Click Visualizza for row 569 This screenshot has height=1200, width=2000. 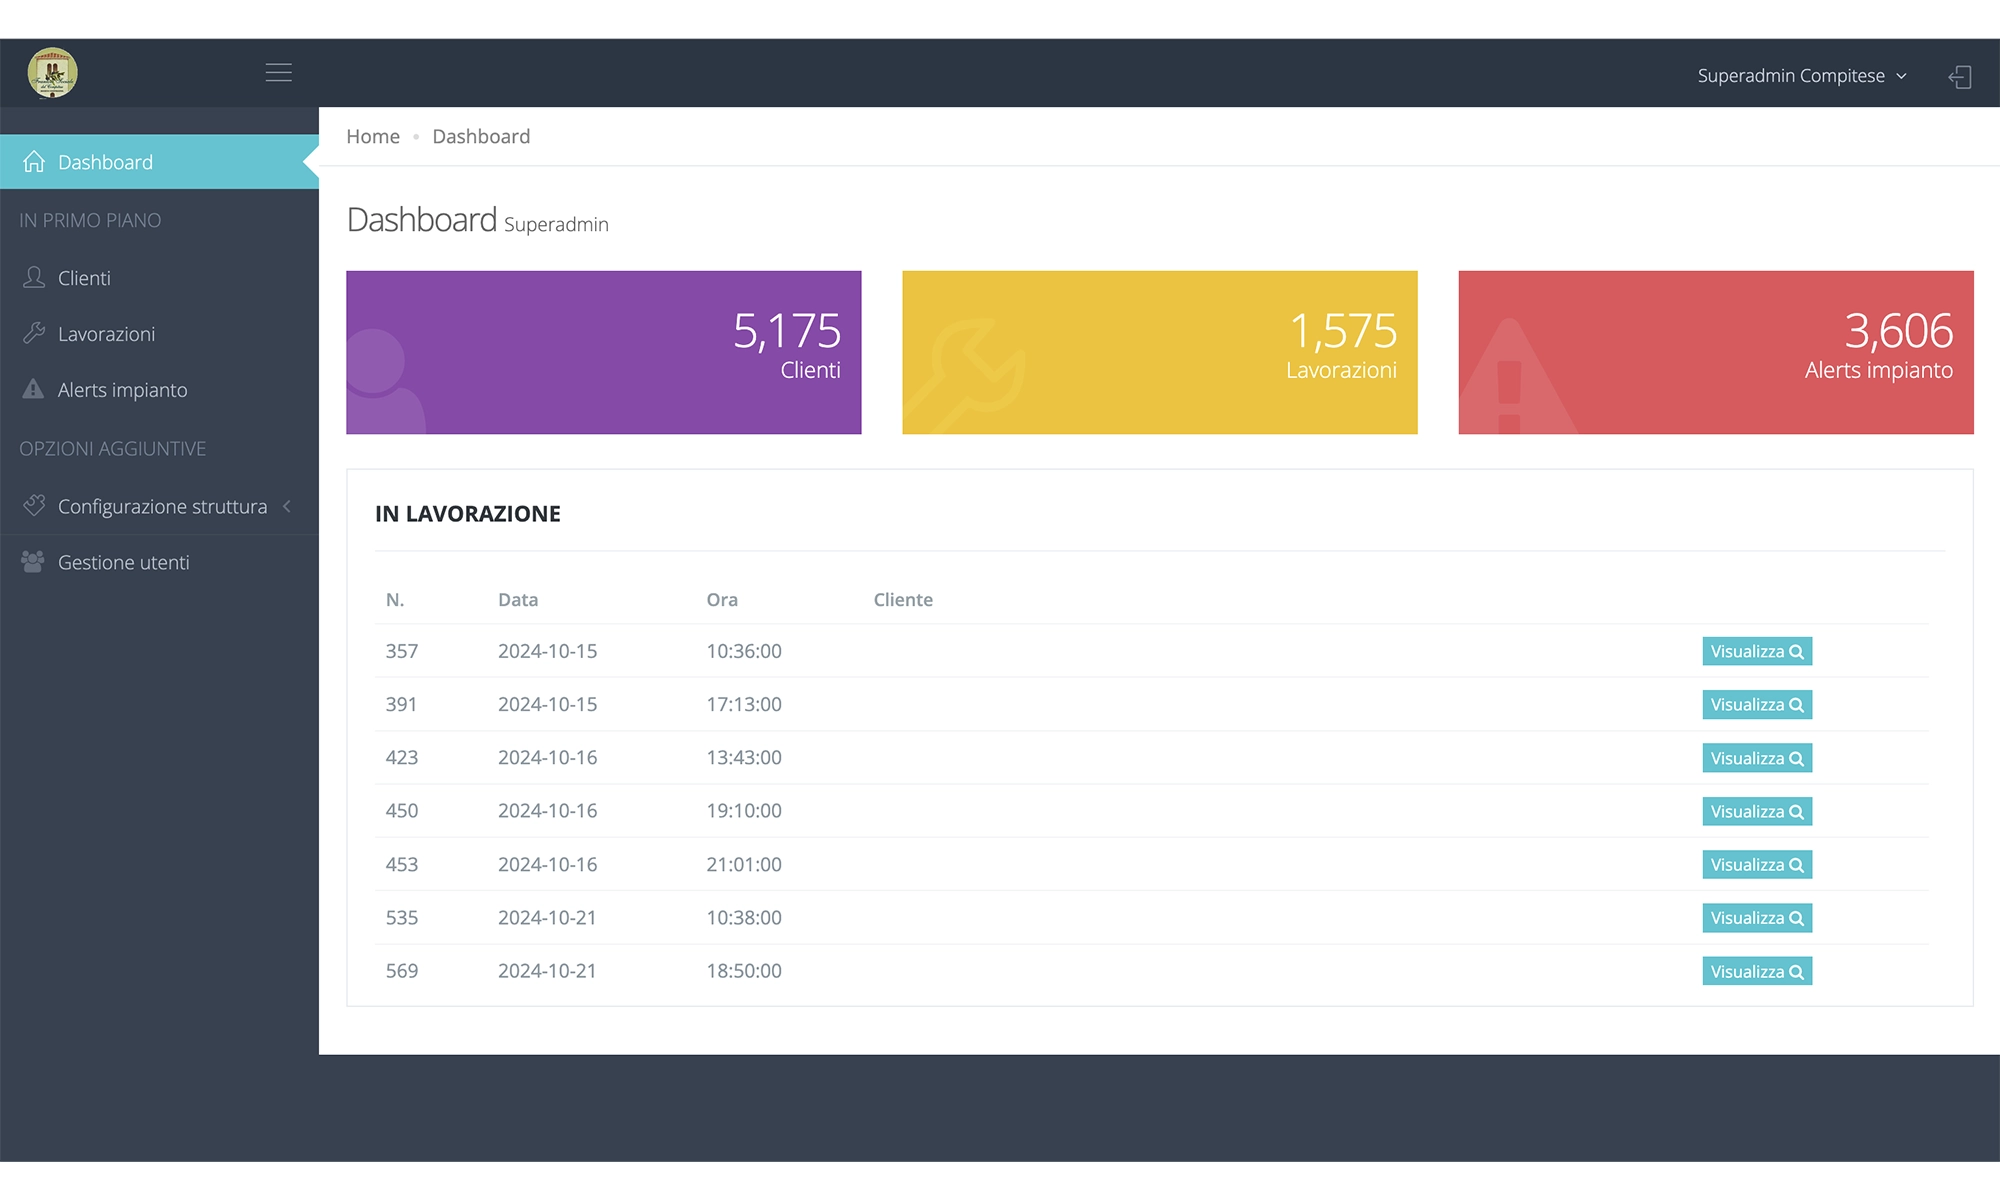tap(1757, 971)
